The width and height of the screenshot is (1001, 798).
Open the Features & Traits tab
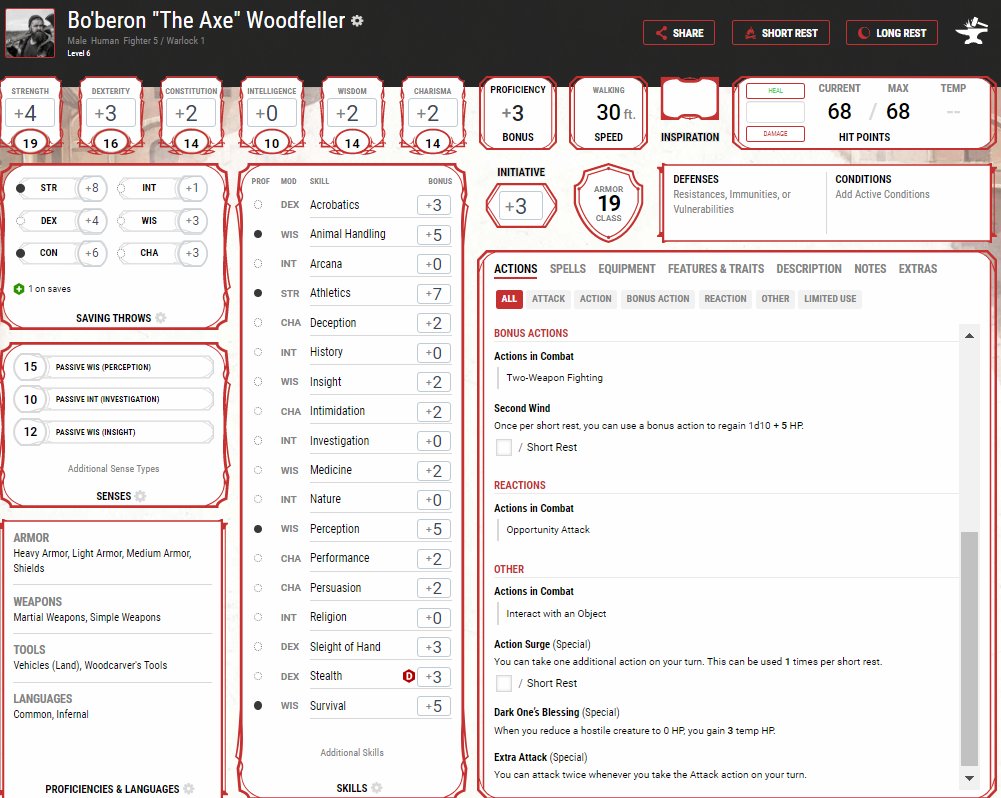[716, 269]
